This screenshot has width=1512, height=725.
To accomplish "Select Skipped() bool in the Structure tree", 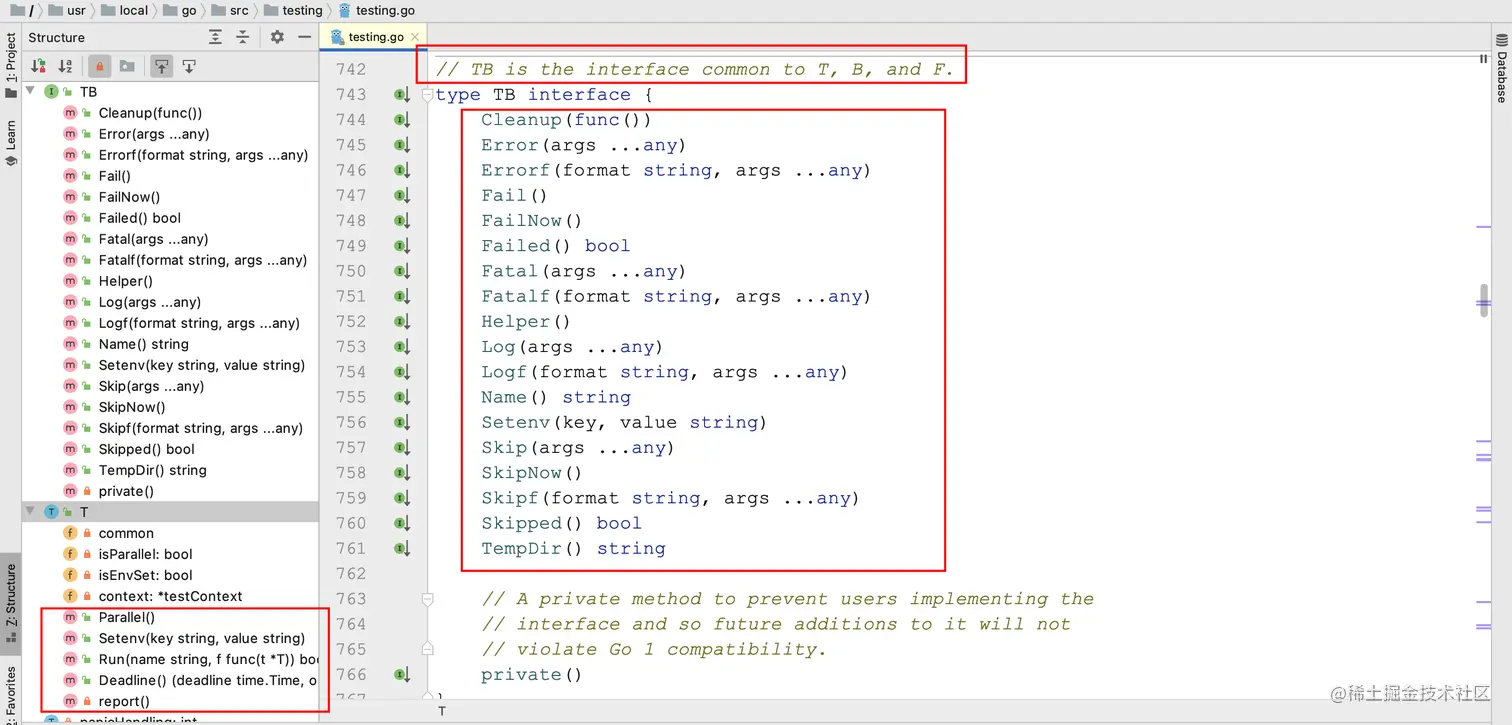I will tap(146, 449).
